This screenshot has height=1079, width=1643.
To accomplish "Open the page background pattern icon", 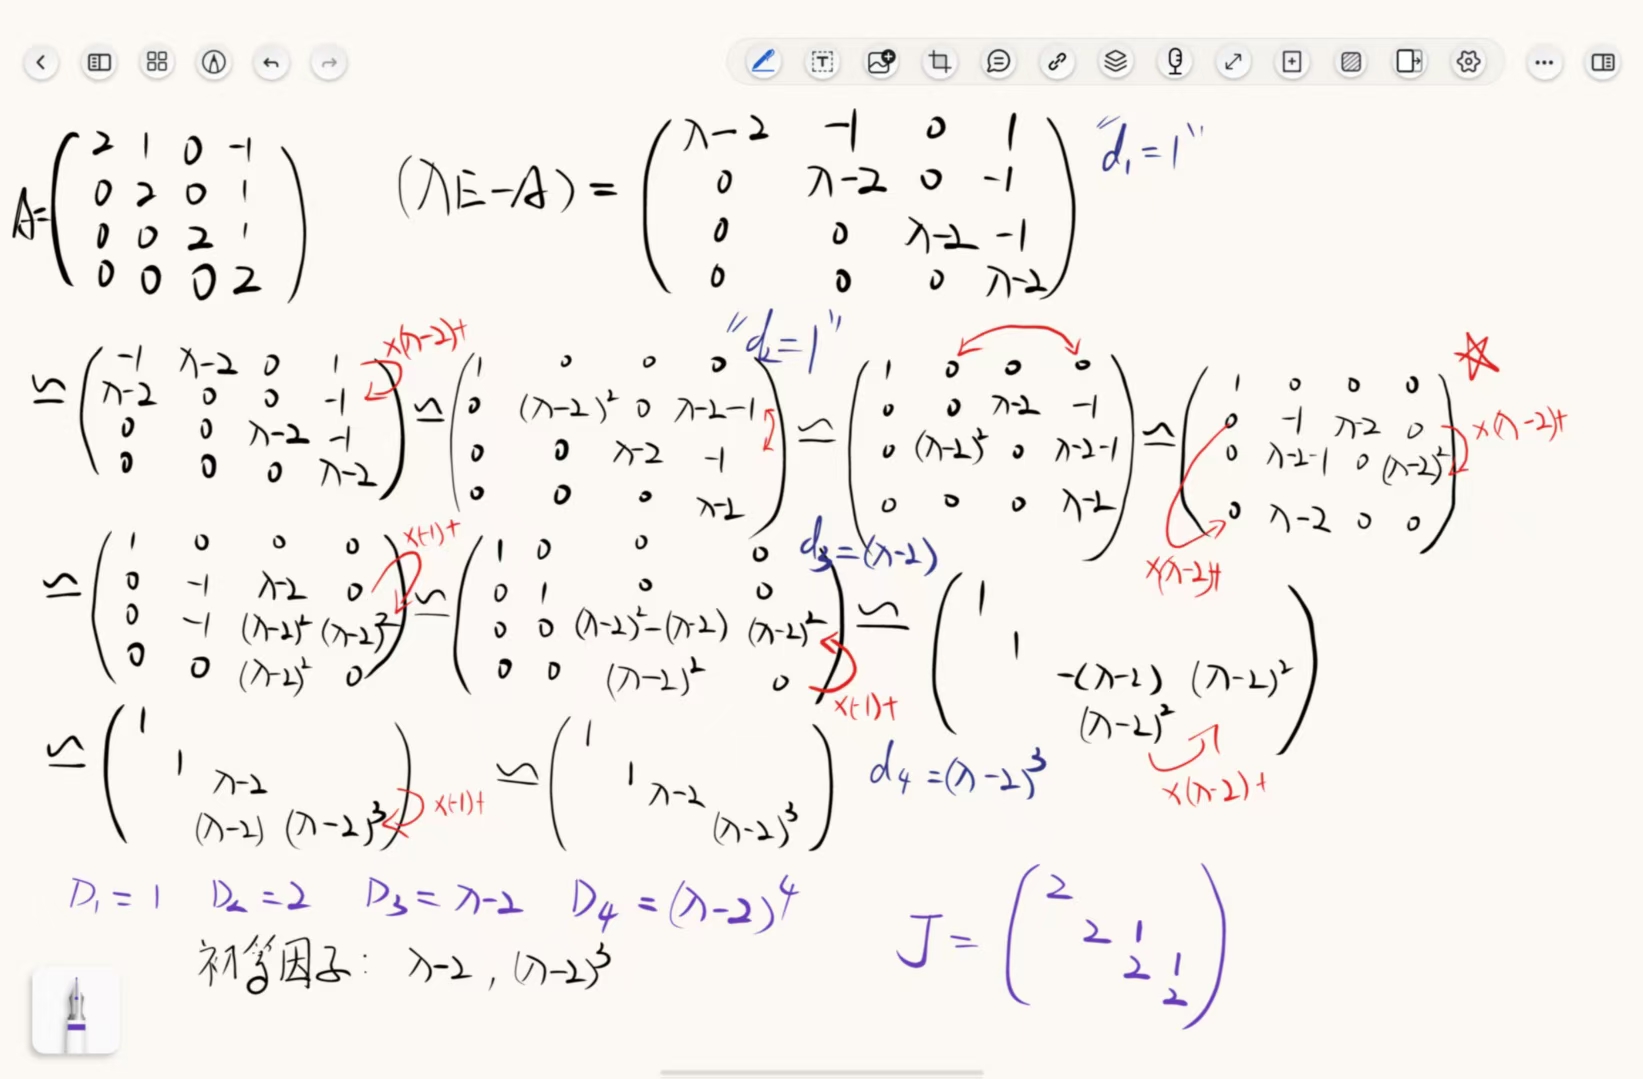I will click(x=1351, y=62).
